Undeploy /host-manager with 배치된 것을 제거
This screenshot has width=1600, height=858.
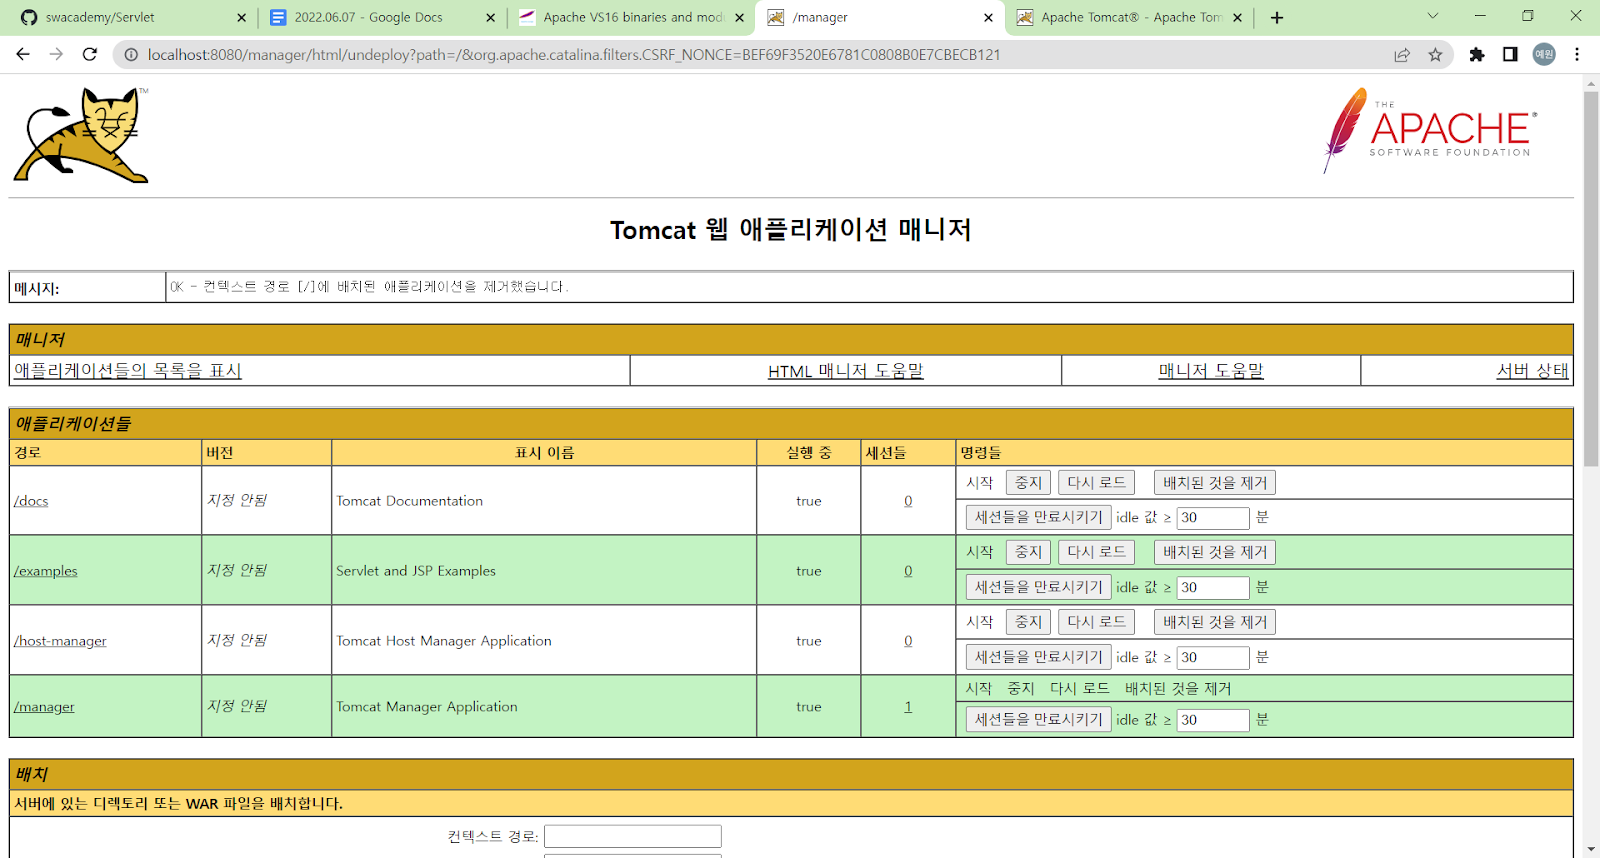click(x=1215, y=622)
